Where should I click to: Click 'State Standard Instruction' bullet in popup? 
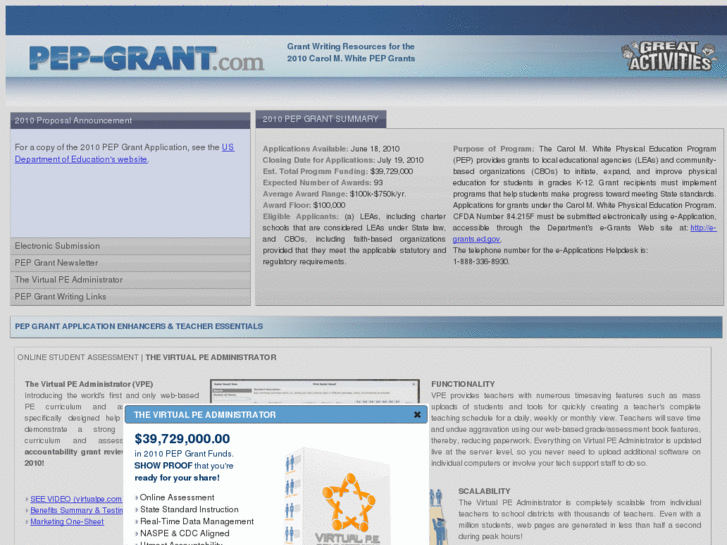189,509
